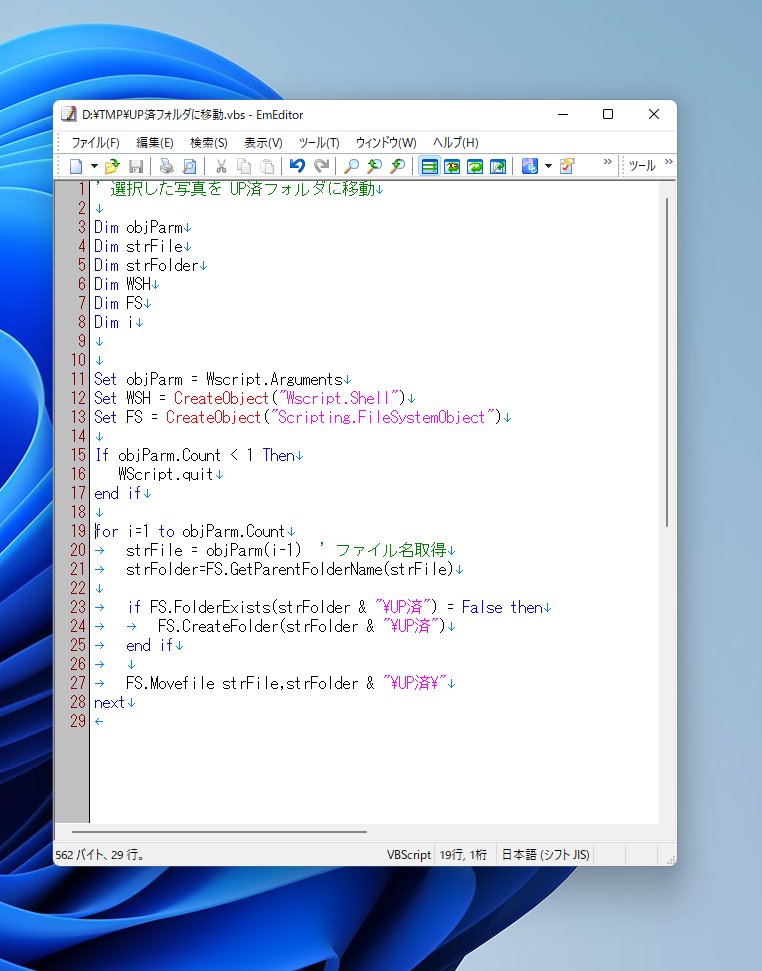Maximize the EmEditor window
The width and height of the screenshot is (762, 971).
point(608,114)
